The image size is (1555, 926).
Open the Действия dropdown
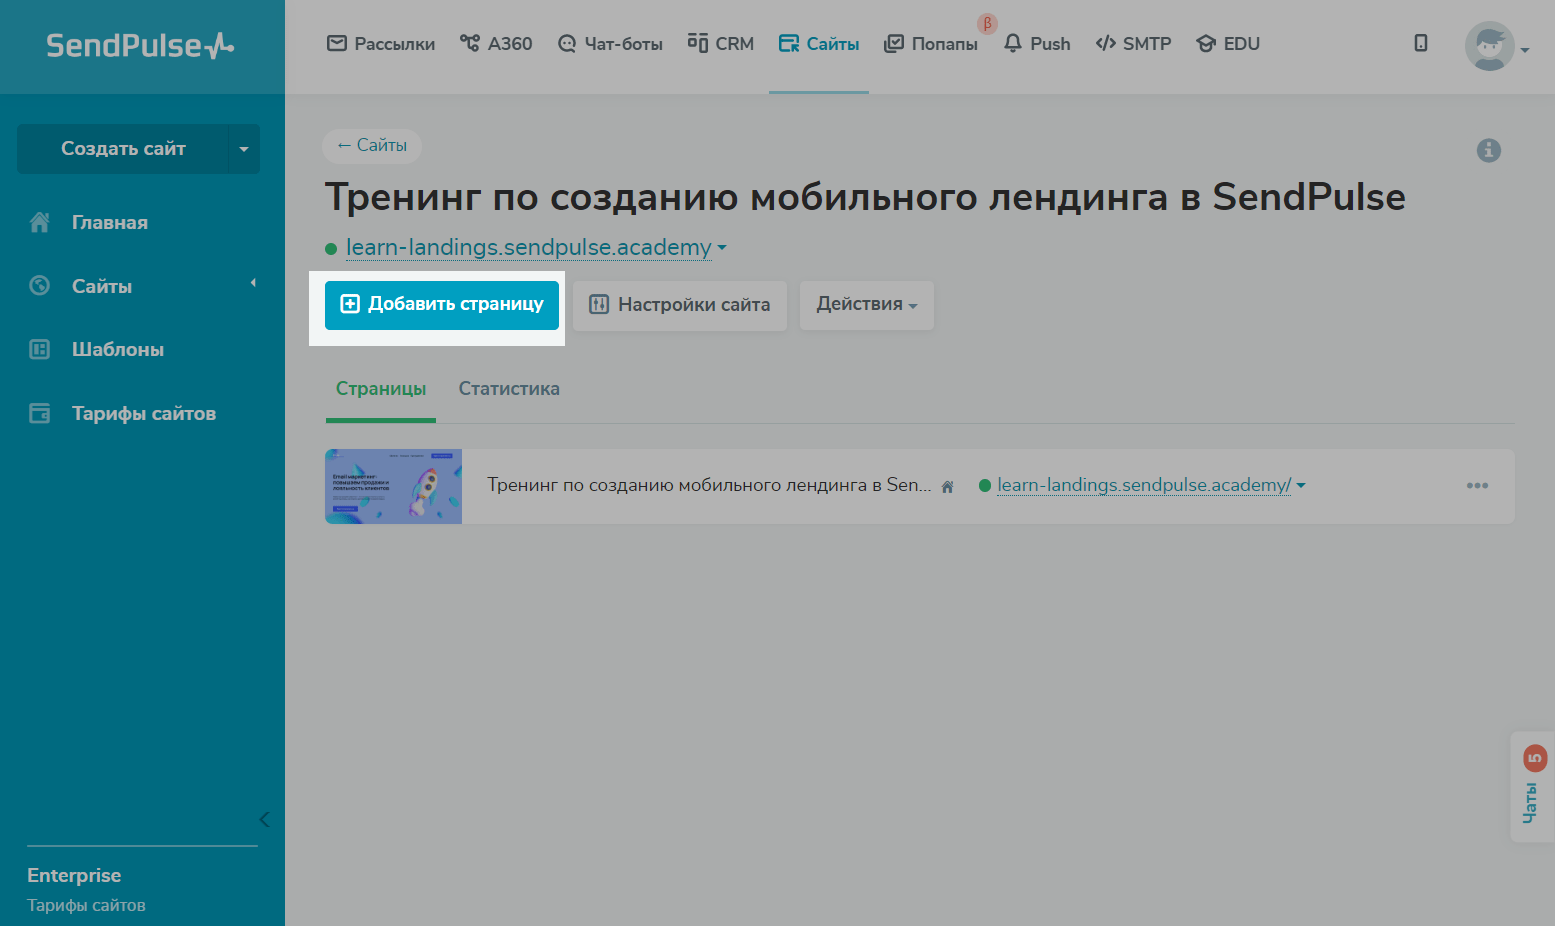[866, 305]
